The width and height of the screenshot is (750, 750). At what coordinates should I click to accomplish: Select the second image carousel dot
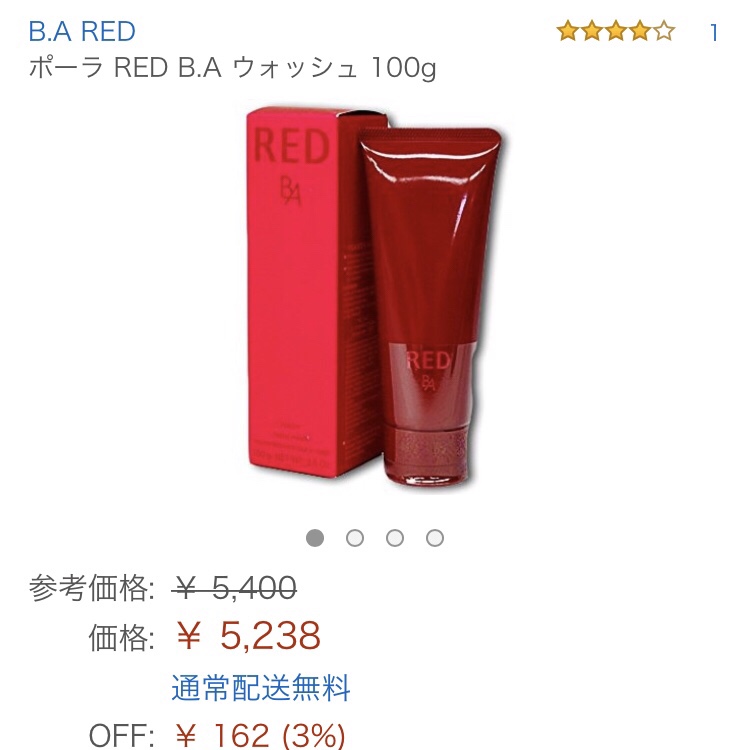click(354, 538)
